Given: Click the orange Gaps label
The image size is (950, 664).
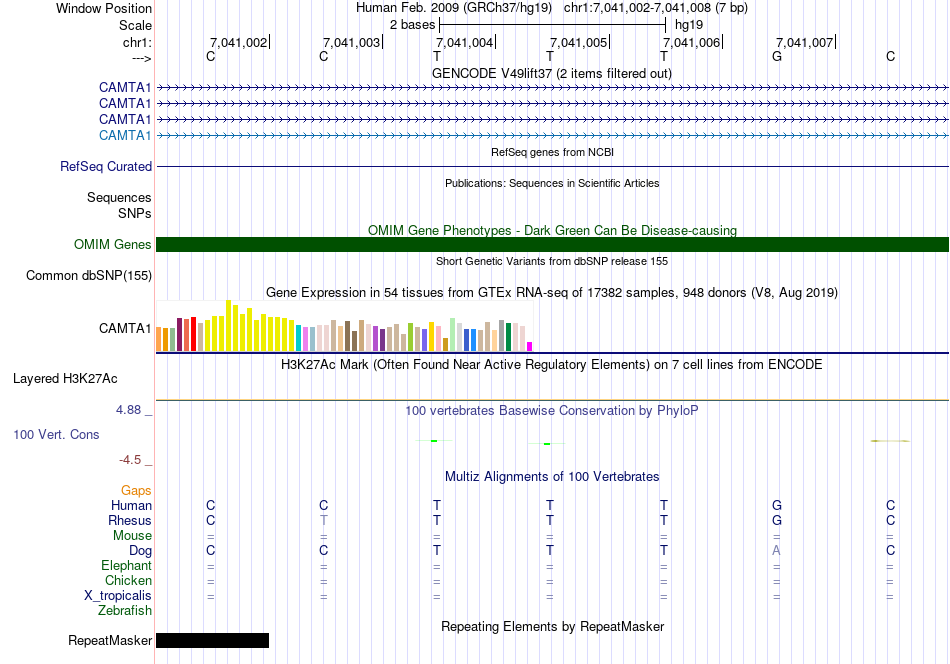Looking at the screenshot, I should 136,490.
